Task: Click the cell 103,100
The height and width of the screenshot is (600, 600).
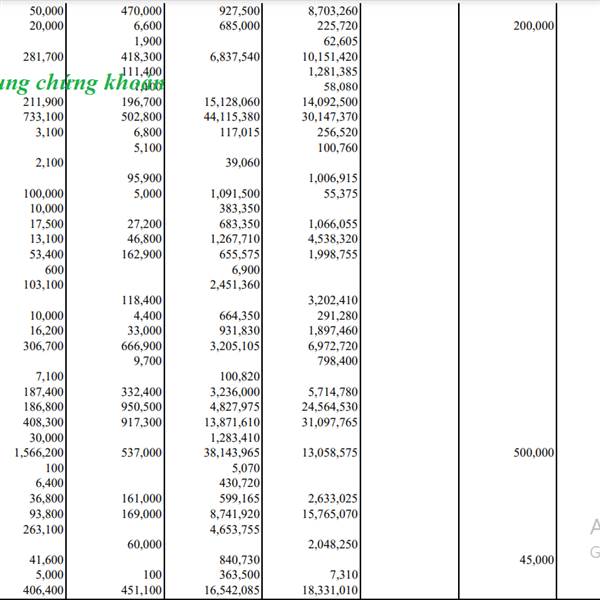Action: 43,285
